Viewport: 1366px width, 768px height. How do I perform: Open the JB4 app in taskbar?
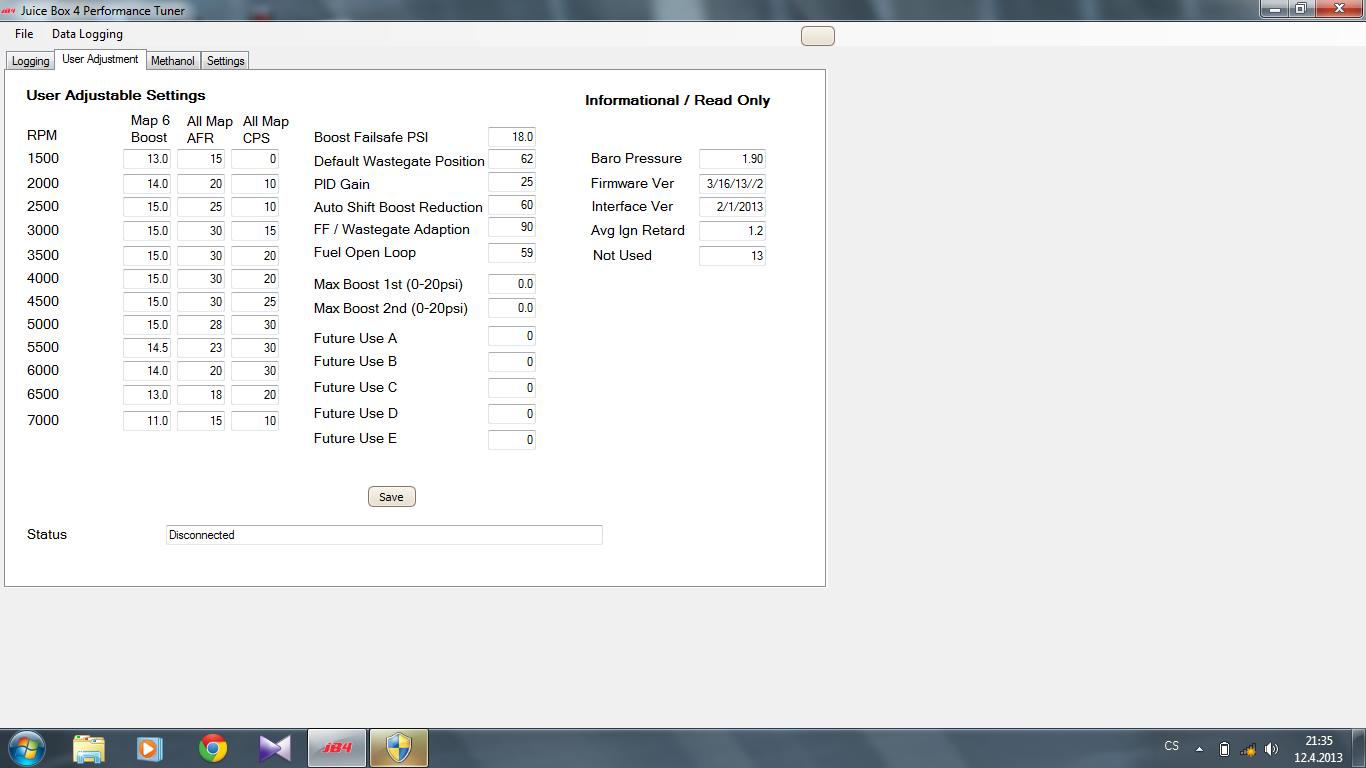(337, 748)
